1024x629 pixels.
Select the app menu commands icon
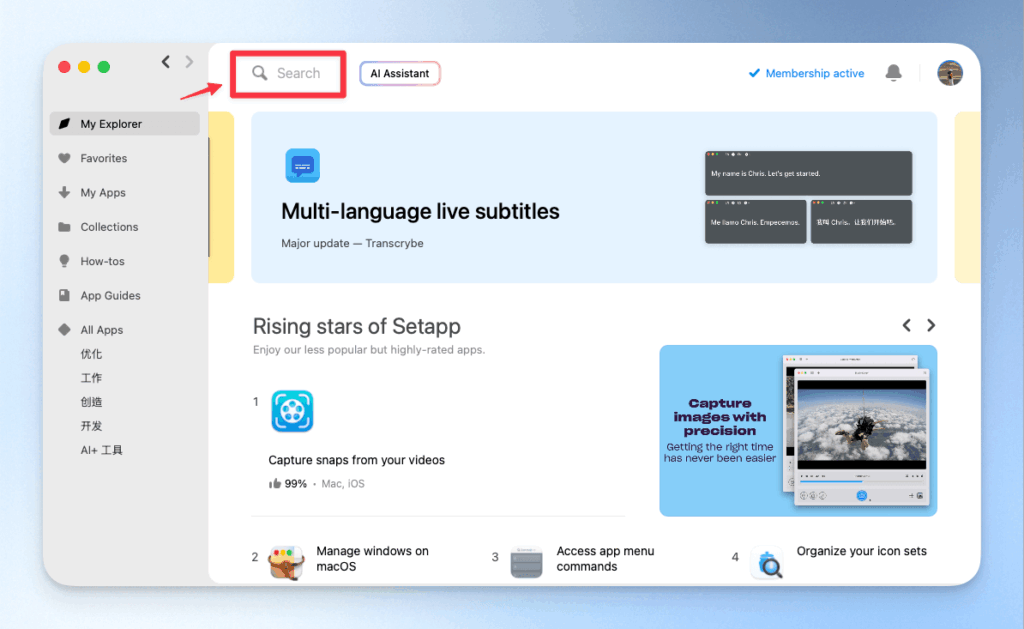pos(526,562)
